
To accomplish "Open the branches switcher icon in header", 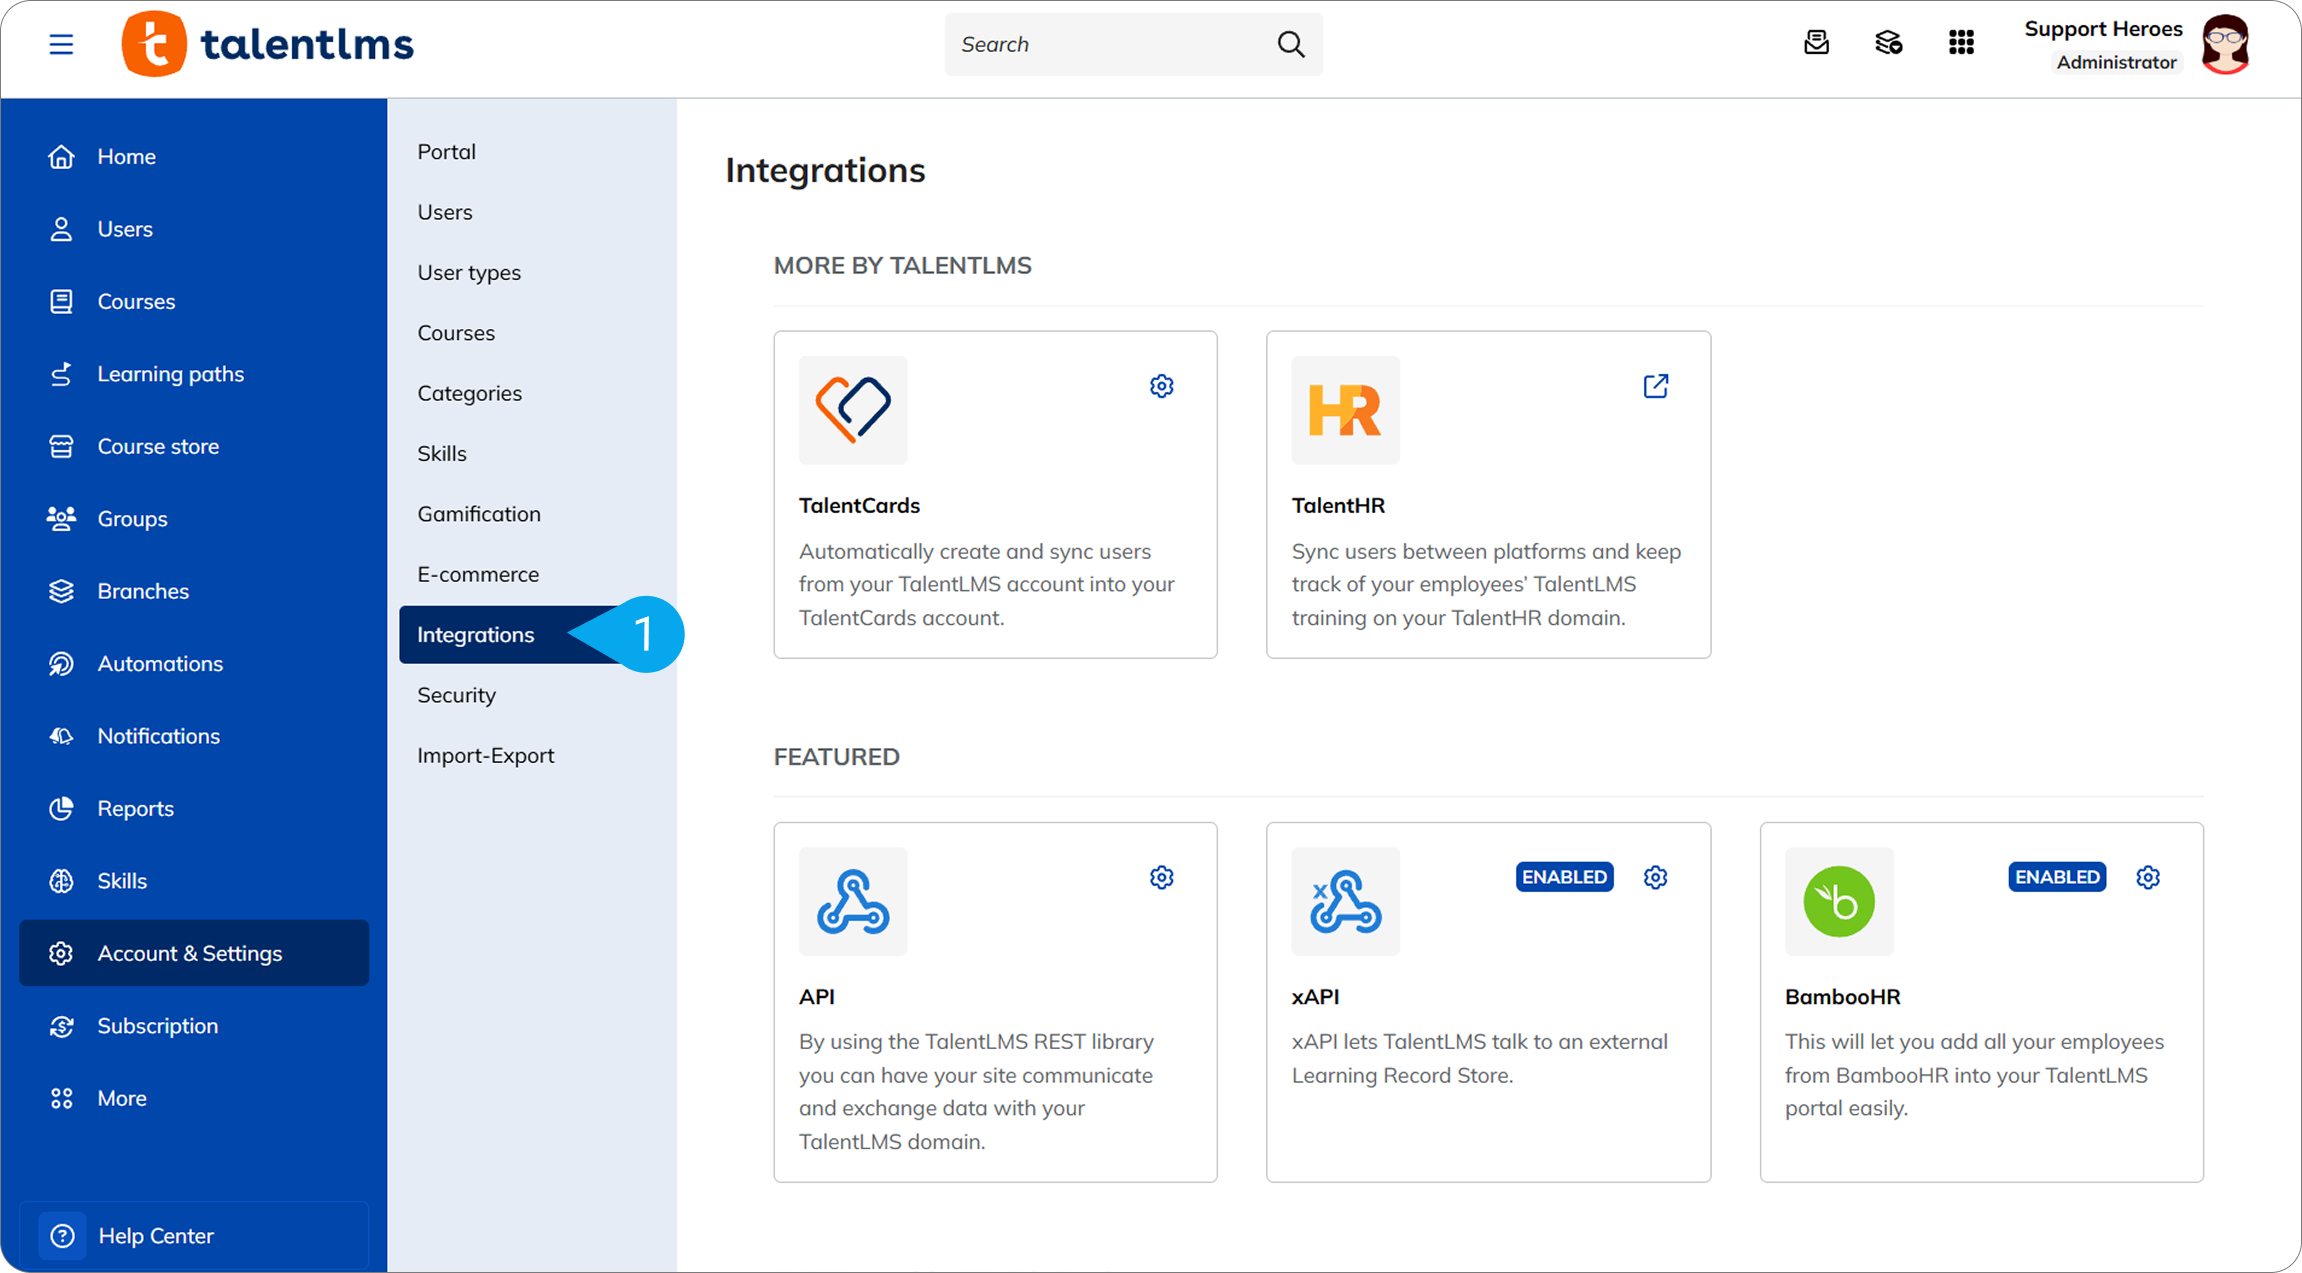I will pyautogui.click(x=1888, y=43).
